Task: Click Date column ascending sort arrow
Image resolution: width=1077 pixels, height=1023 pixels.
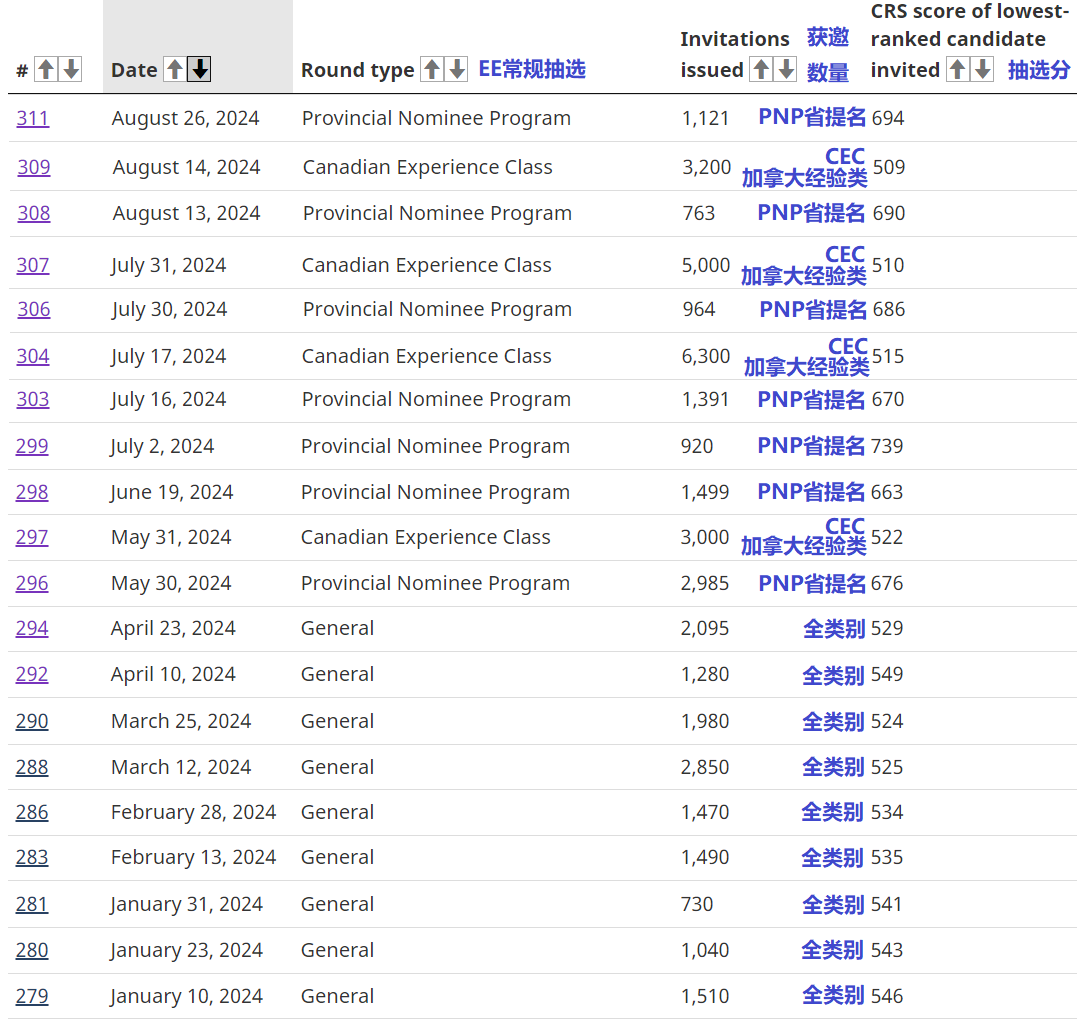Action: [x=175, y=69]
